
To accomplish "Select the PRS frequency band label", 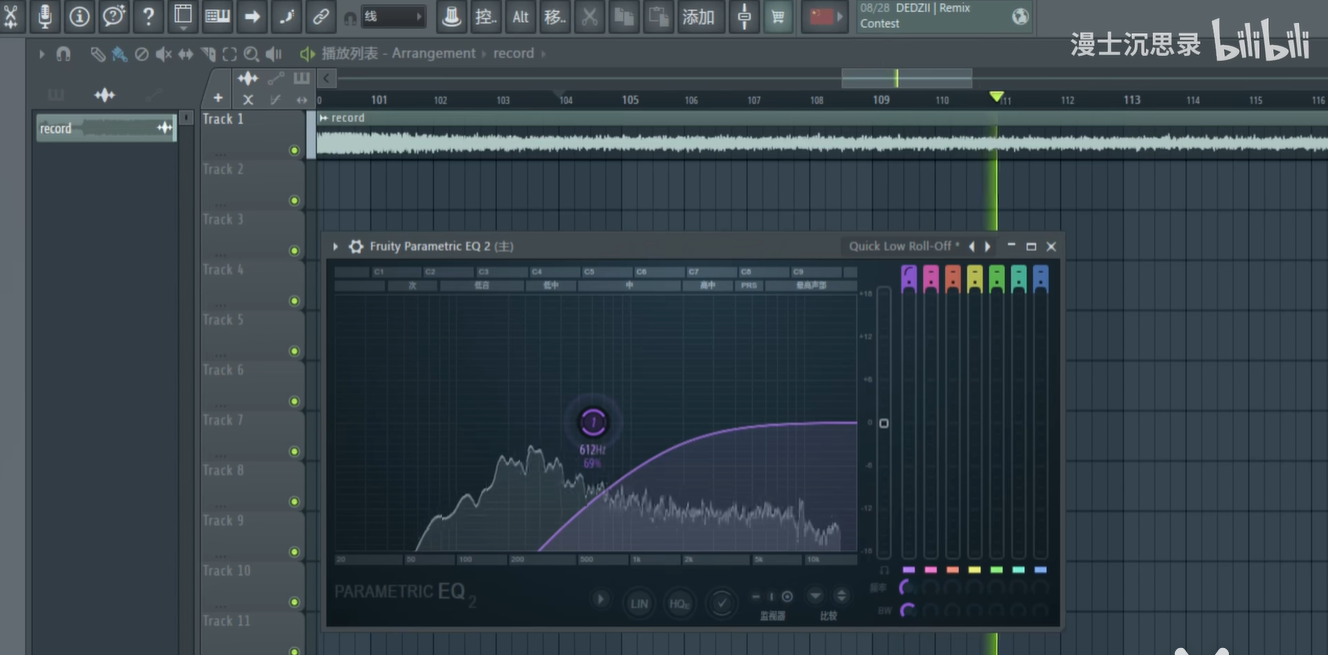I will (749, 286).
